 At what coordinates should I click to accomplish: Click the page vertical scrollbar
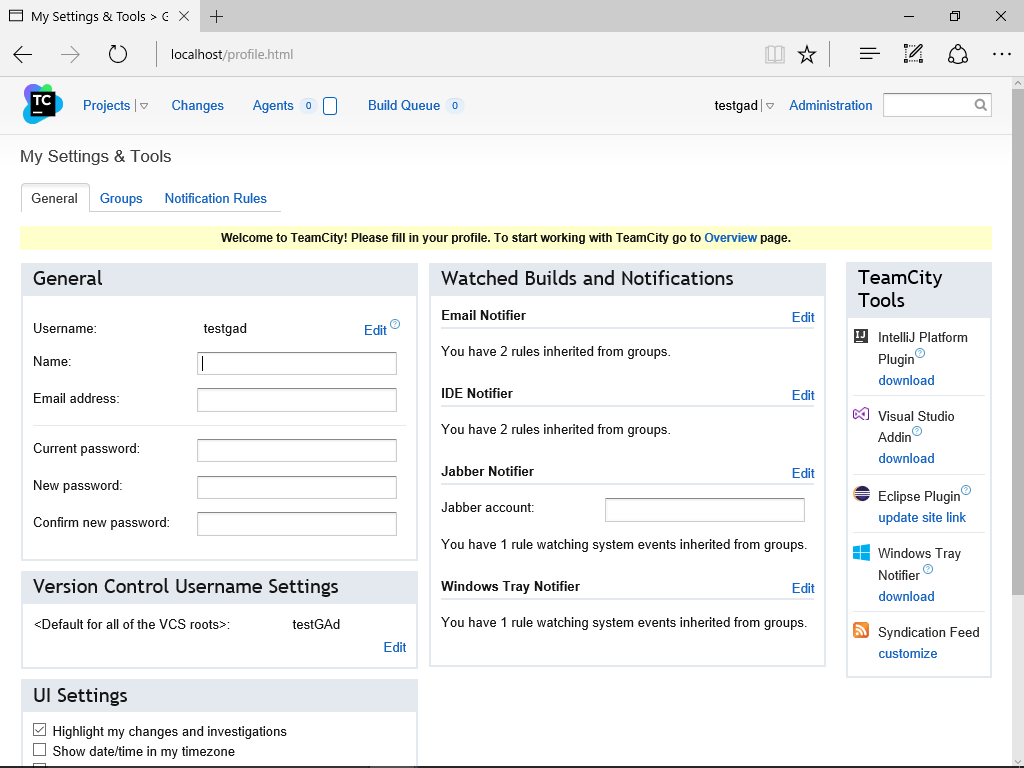1017,342
